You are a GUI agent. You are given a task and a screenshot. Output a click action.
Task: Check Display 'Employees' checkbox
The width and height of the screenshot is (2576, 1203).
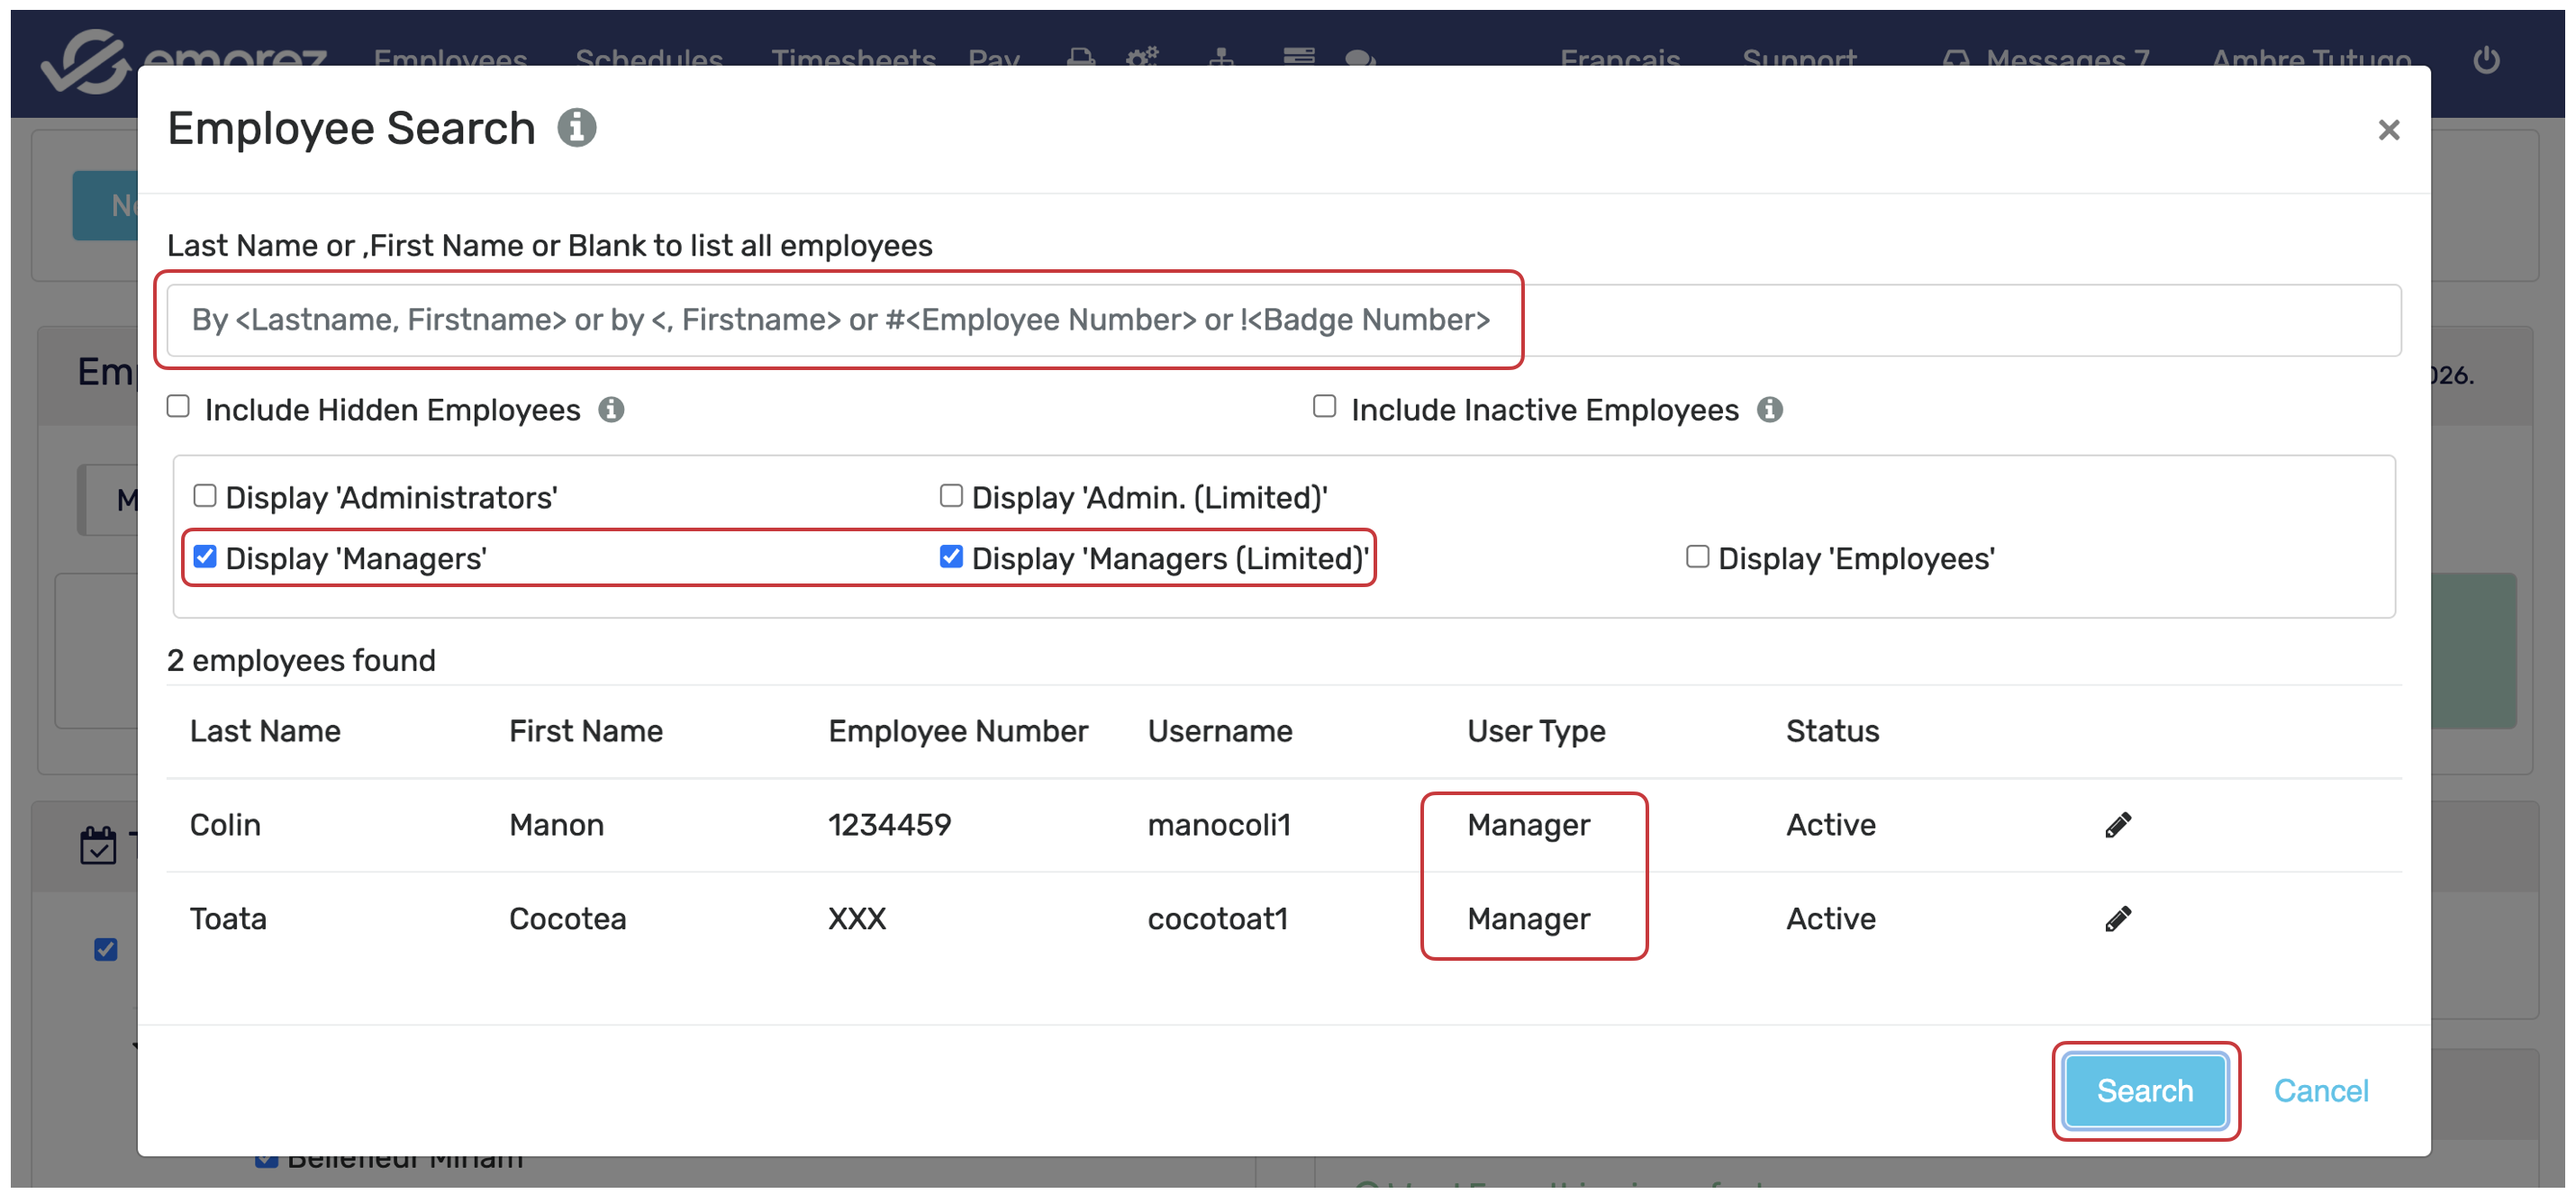tap(1697, 557)
